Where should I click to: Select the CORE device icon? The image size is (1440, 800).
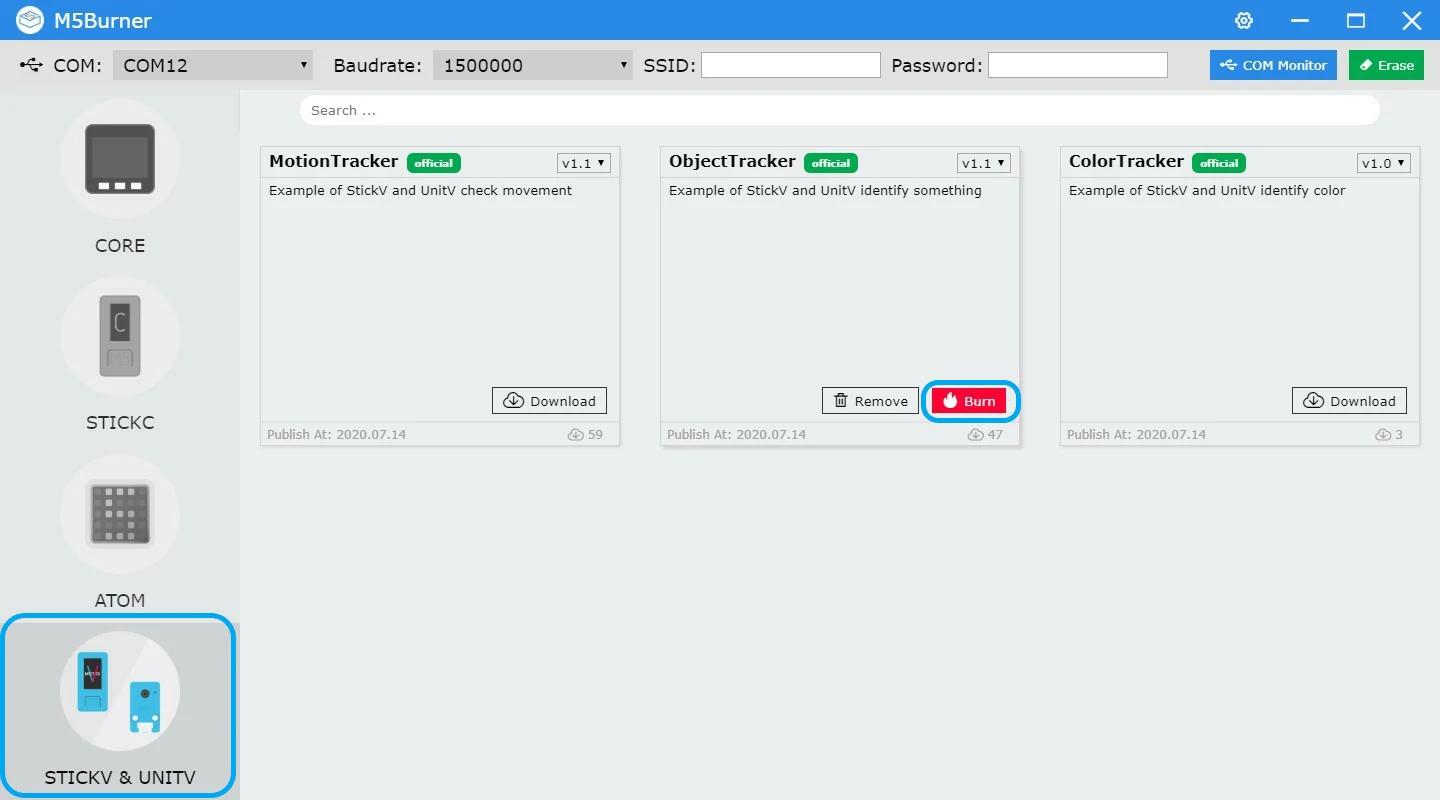tap(120, 159)
